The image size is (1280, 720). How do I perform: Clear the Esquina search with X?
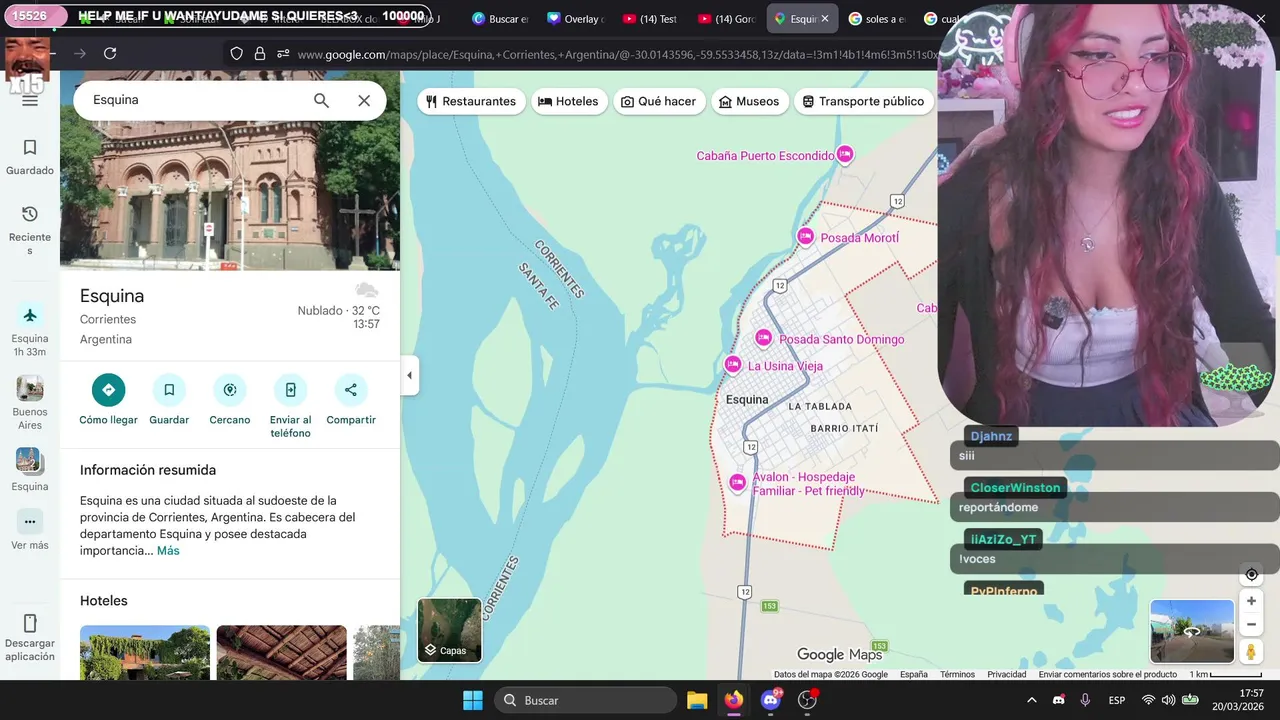364,100
